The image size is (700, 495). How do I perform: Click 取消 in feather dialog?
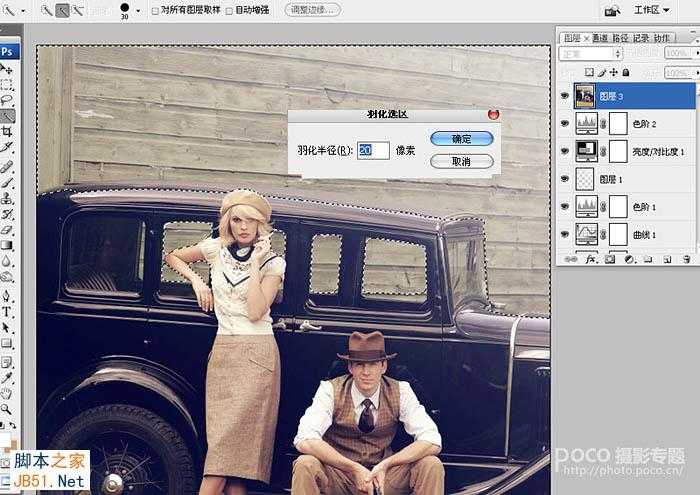pyautogui.click(x=462, y=161)
